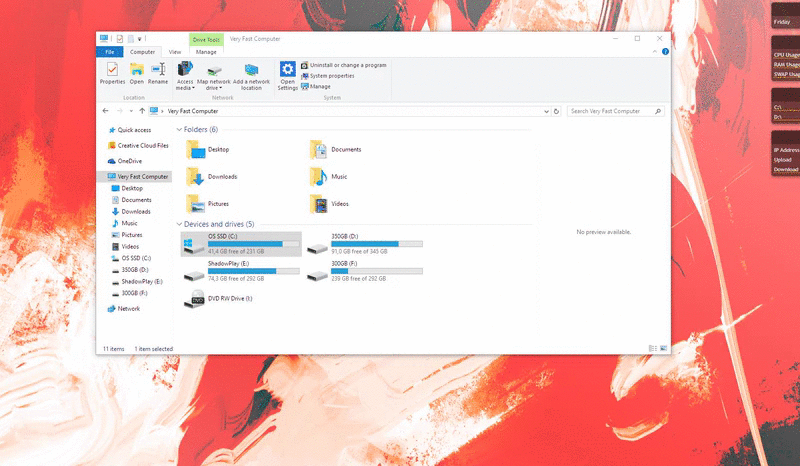This screenshot has width=800, height=466.
Task: Open Music in the sidebar tree
Action: point(124,224)
